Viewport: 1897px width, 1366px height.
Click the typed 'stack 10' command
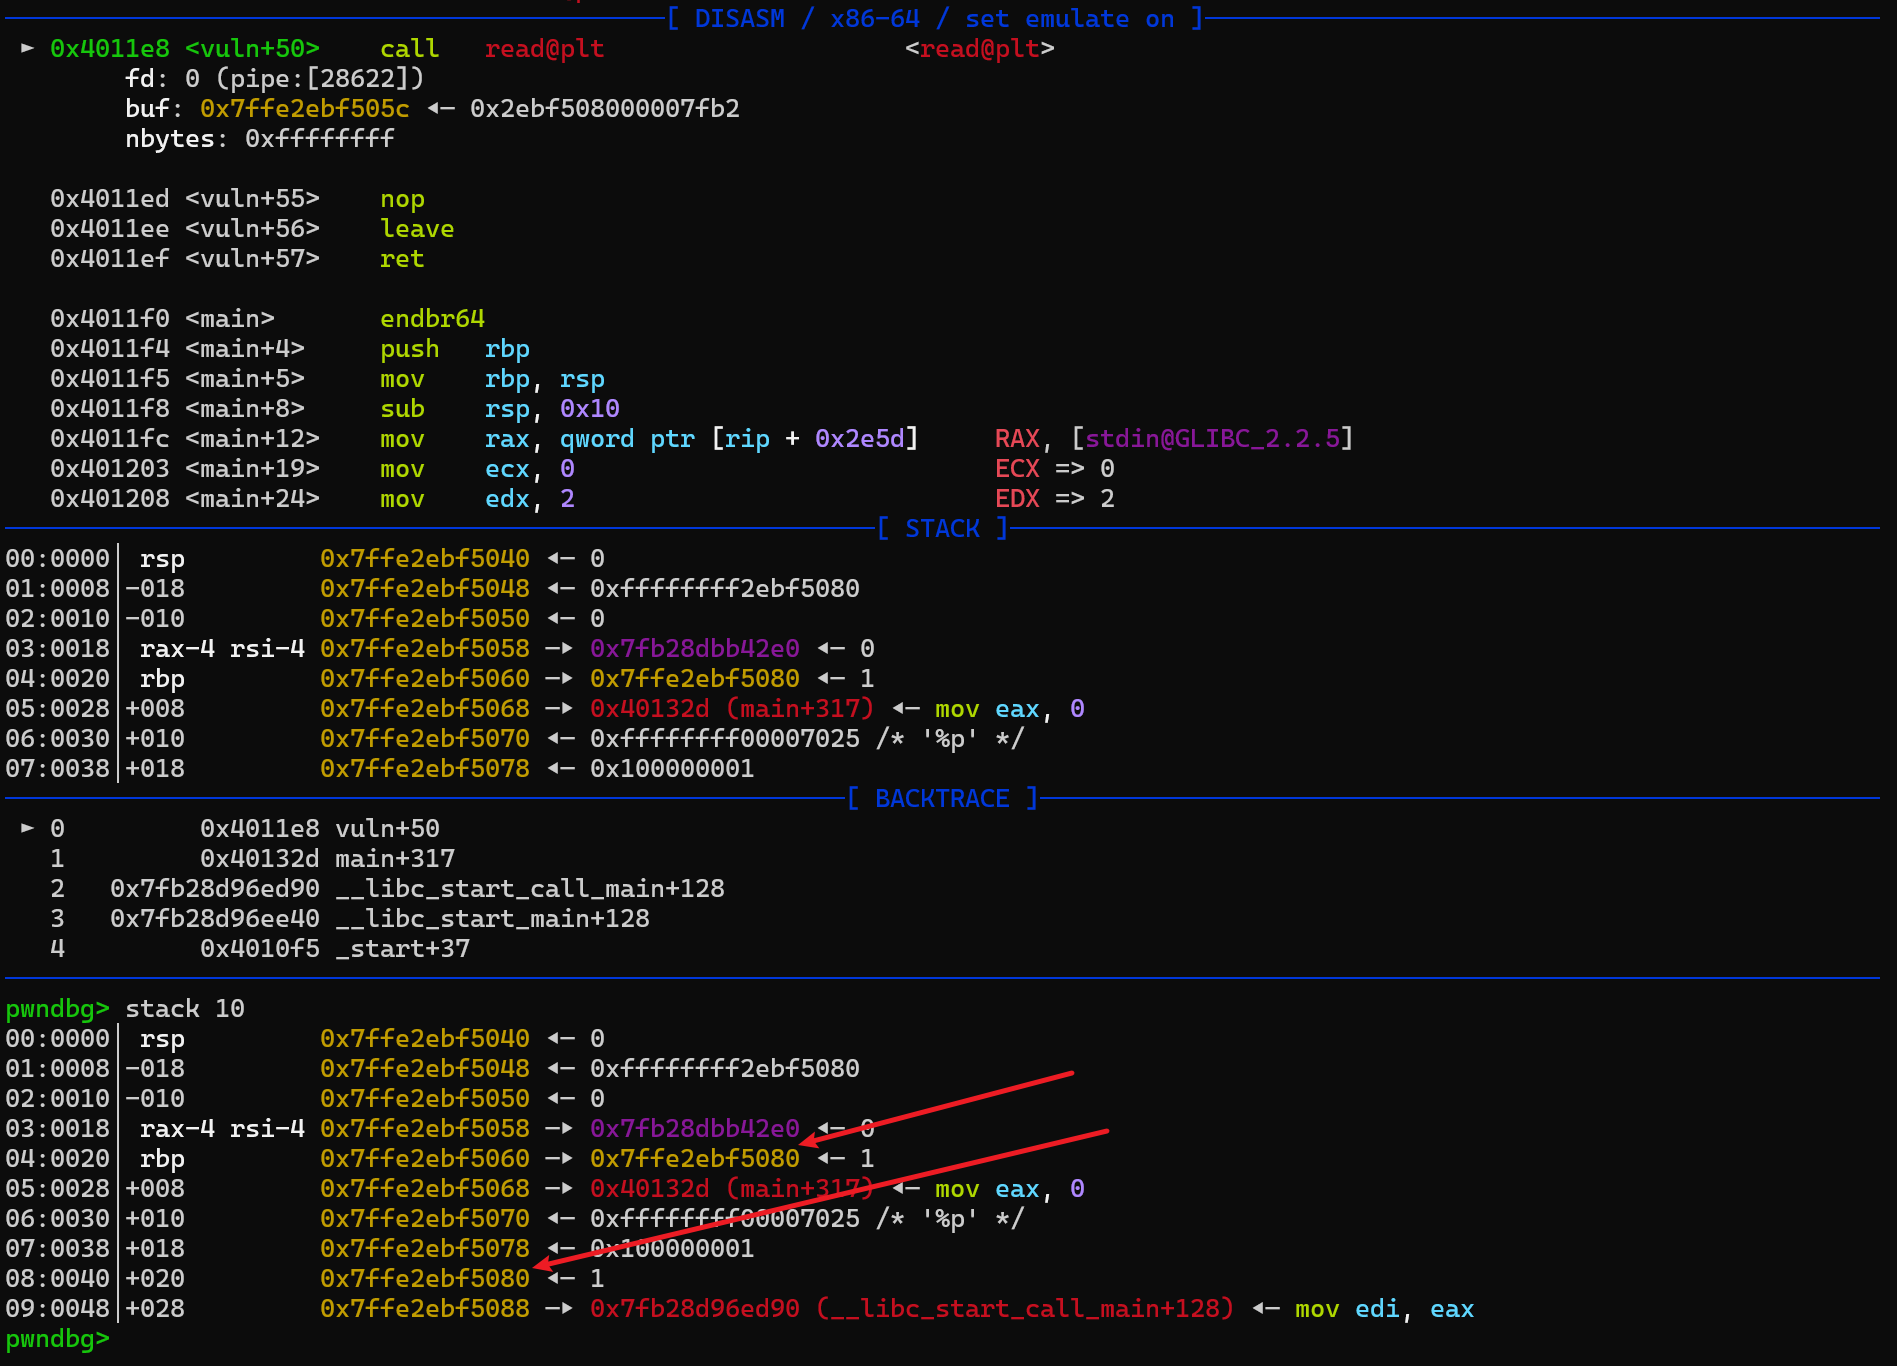click(x=184, y=1009)
